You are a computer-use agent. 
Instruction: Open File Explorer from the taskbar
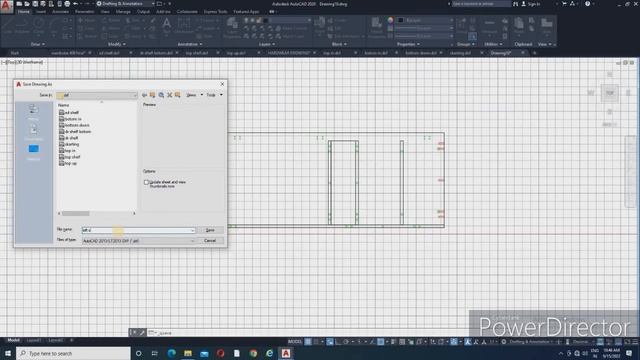[x=188, y=353]
